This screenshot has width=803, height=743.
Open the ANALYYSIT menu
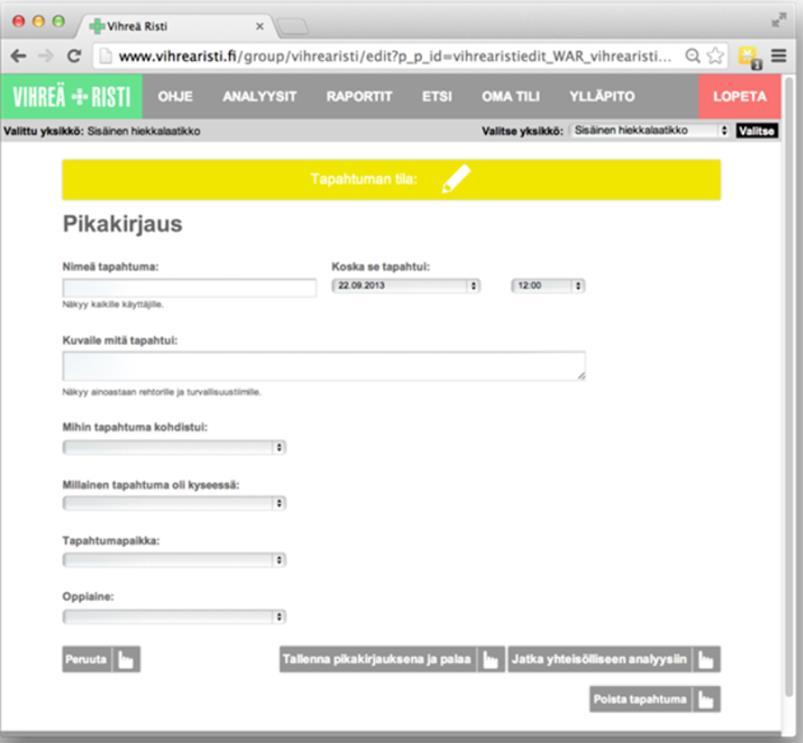click(x=260, y=96)
